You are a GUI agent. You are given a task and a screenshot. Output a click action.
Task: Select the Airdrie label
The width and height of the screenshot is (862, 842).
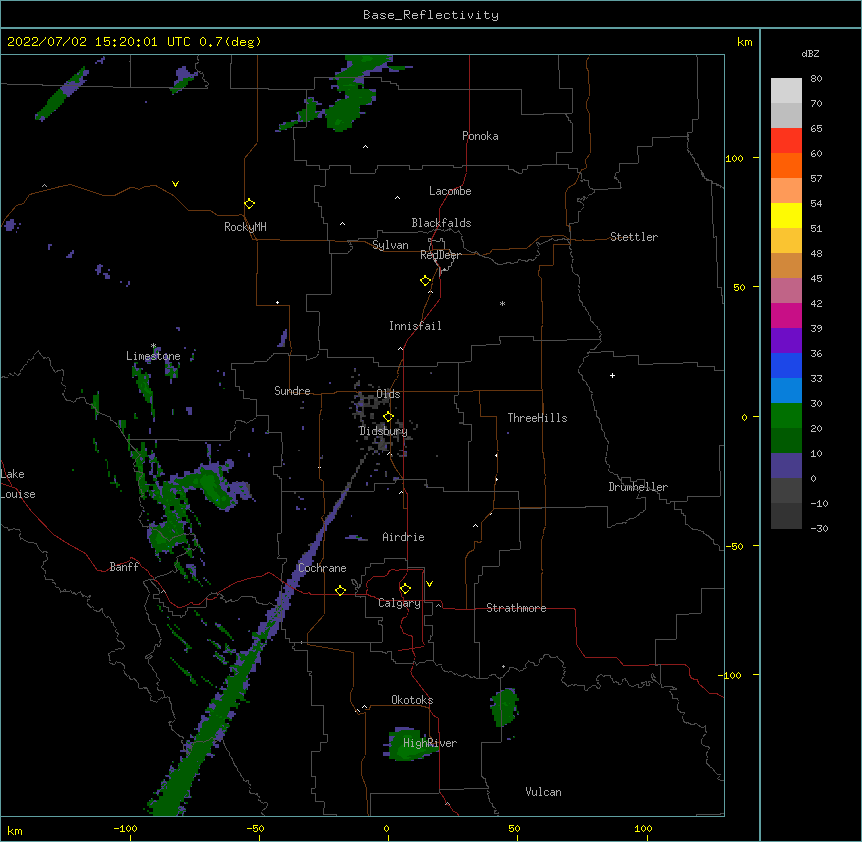(404, 537)
